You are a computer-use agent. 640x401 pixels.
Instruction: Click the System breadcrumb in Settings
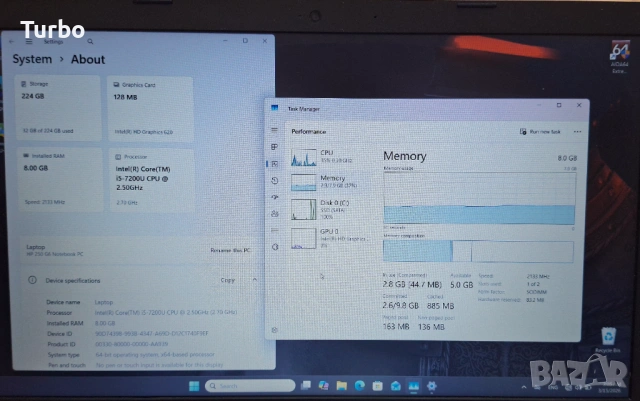point(32,59)
